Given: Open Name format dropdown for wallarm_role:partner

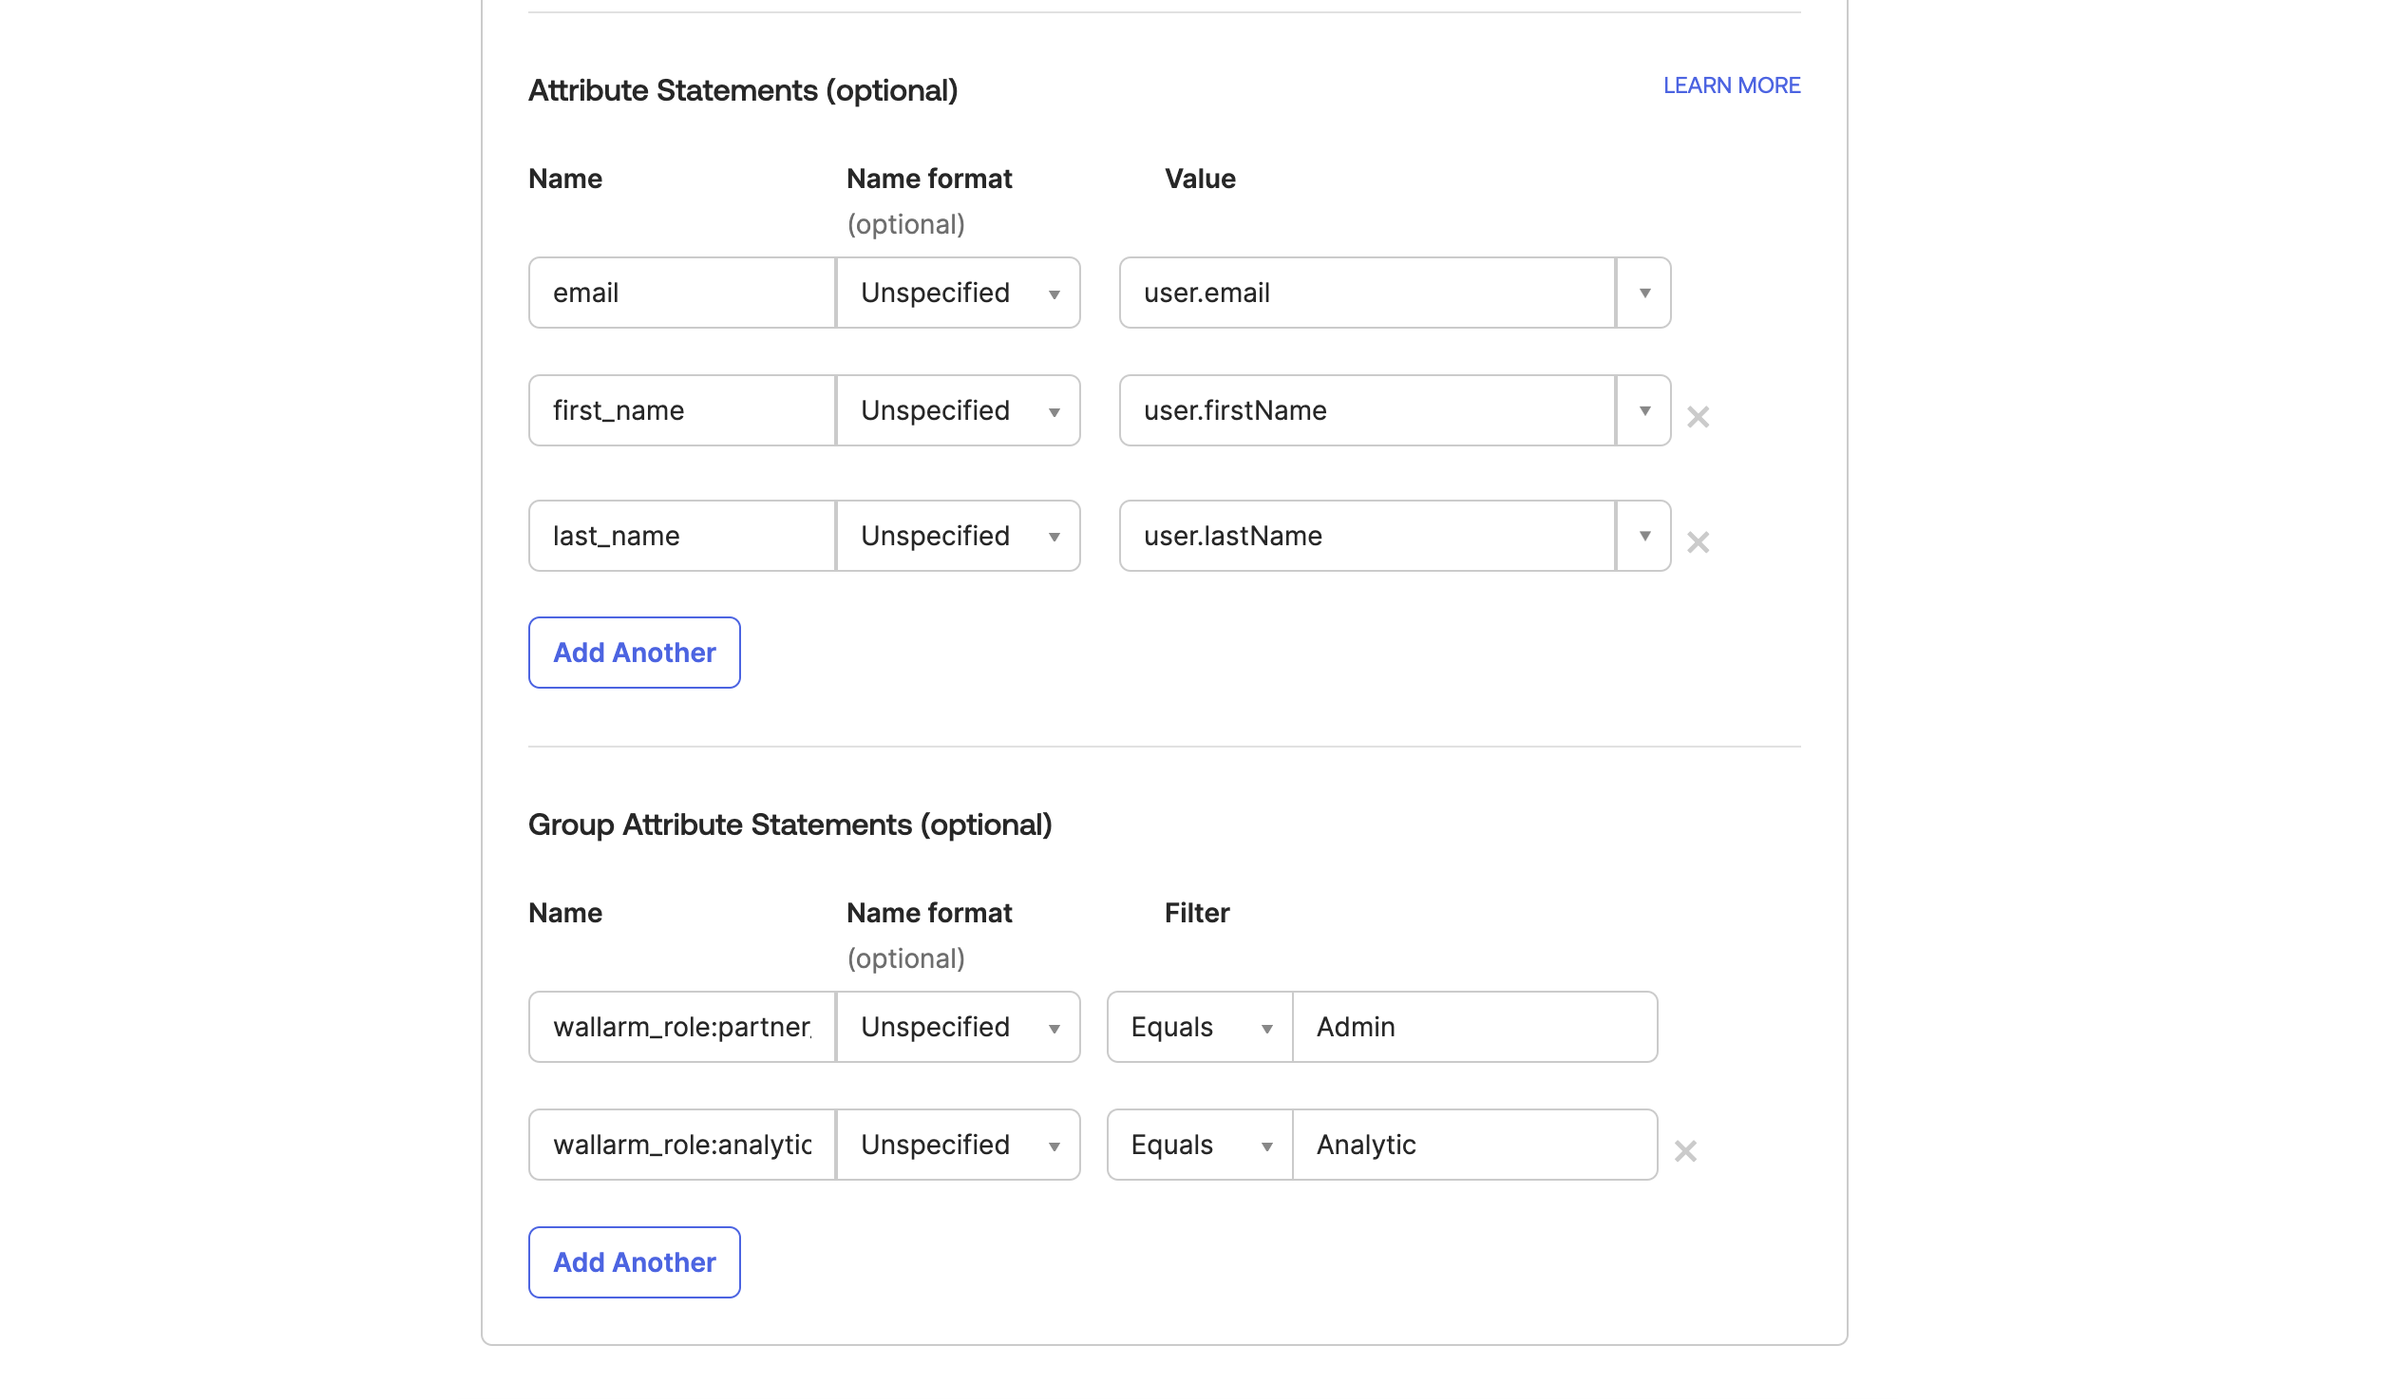Looking at the screenshot, I should click(1053, 1027).
